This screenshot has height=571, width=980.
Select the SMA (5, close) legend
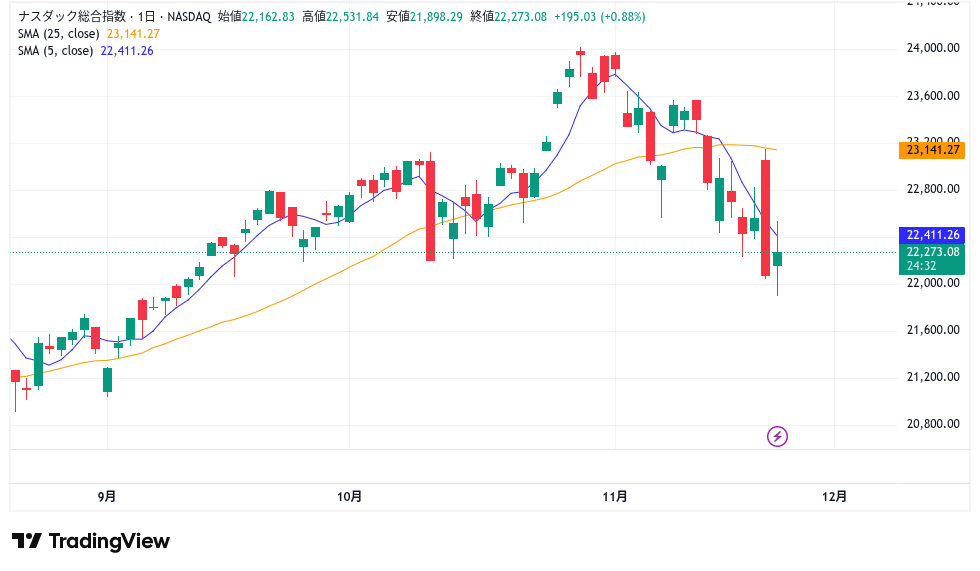[x=56, y=51]
